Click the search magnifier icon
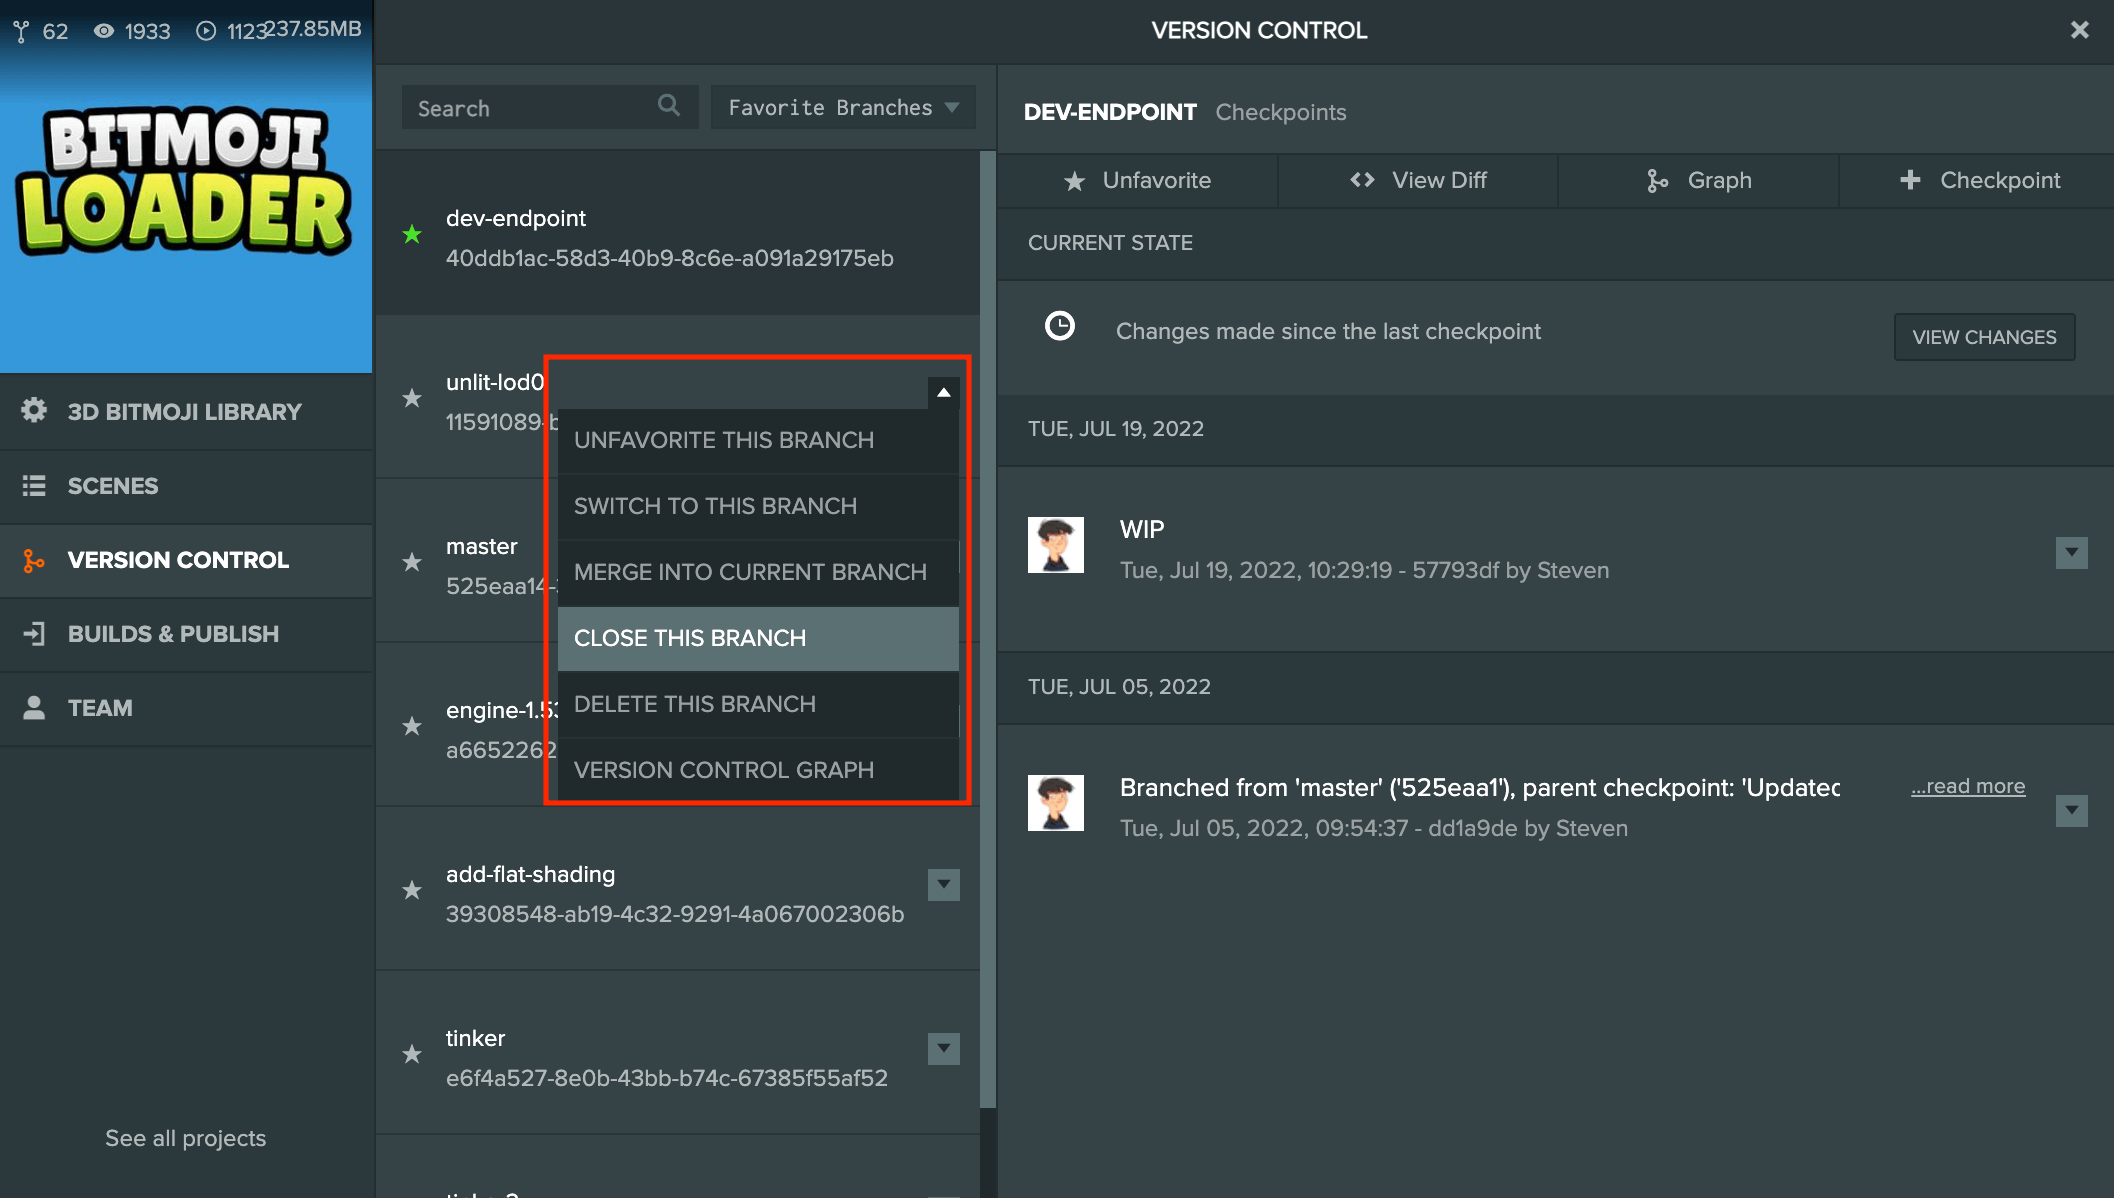2114x1198 pixels. point(669,106)
